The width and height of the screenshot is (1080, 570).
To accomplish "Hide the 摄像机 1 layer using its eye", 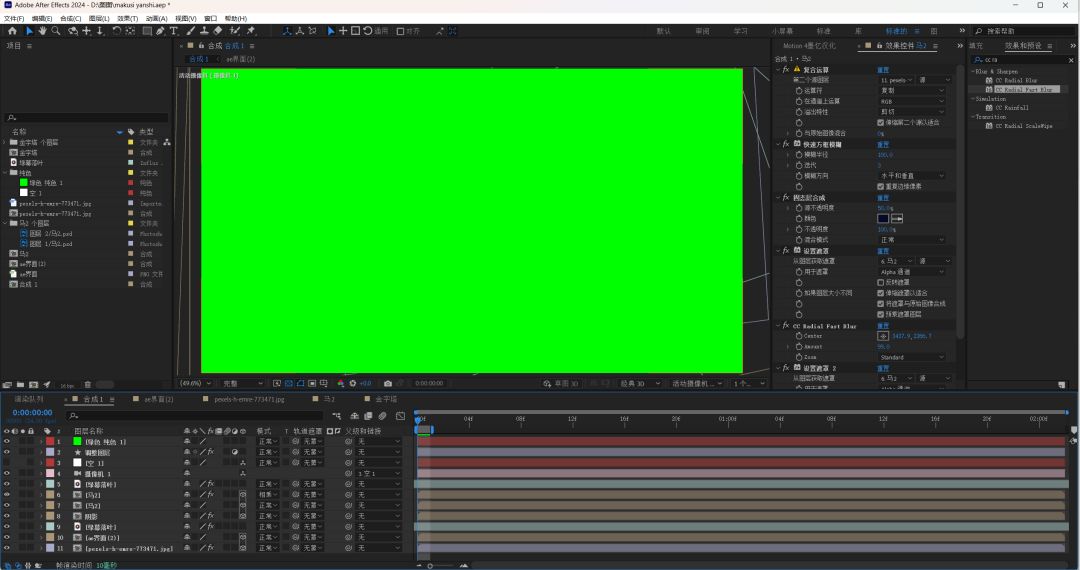I will tap(7, 473).
